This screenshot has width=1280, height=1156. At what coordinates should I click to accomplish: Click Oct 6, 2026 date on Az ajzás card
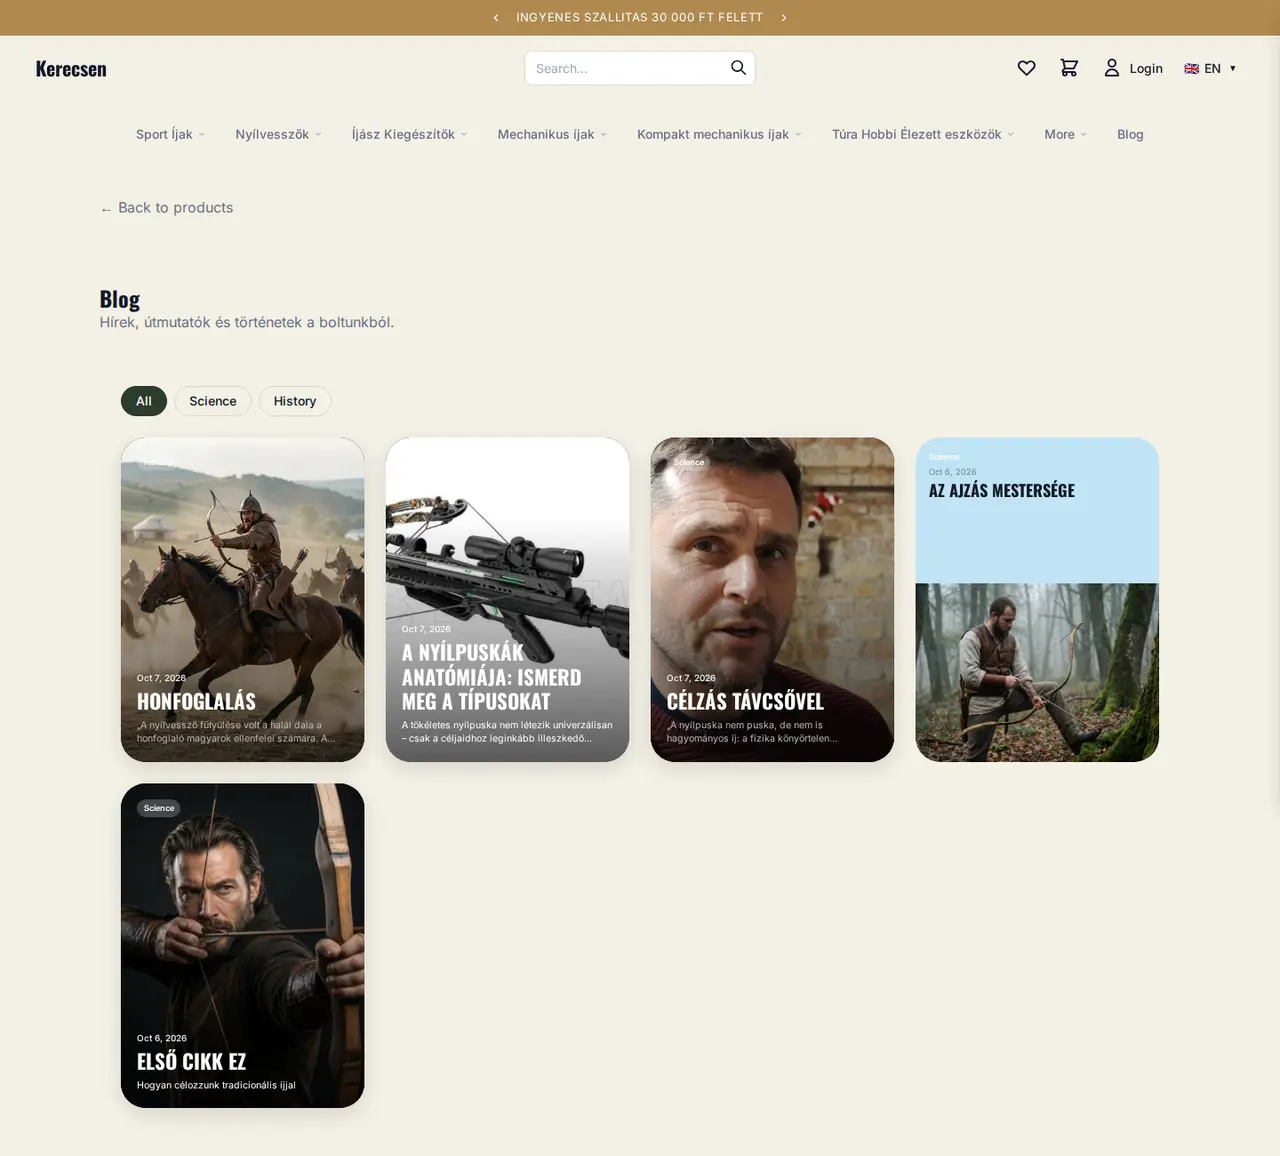pos(952,472)
